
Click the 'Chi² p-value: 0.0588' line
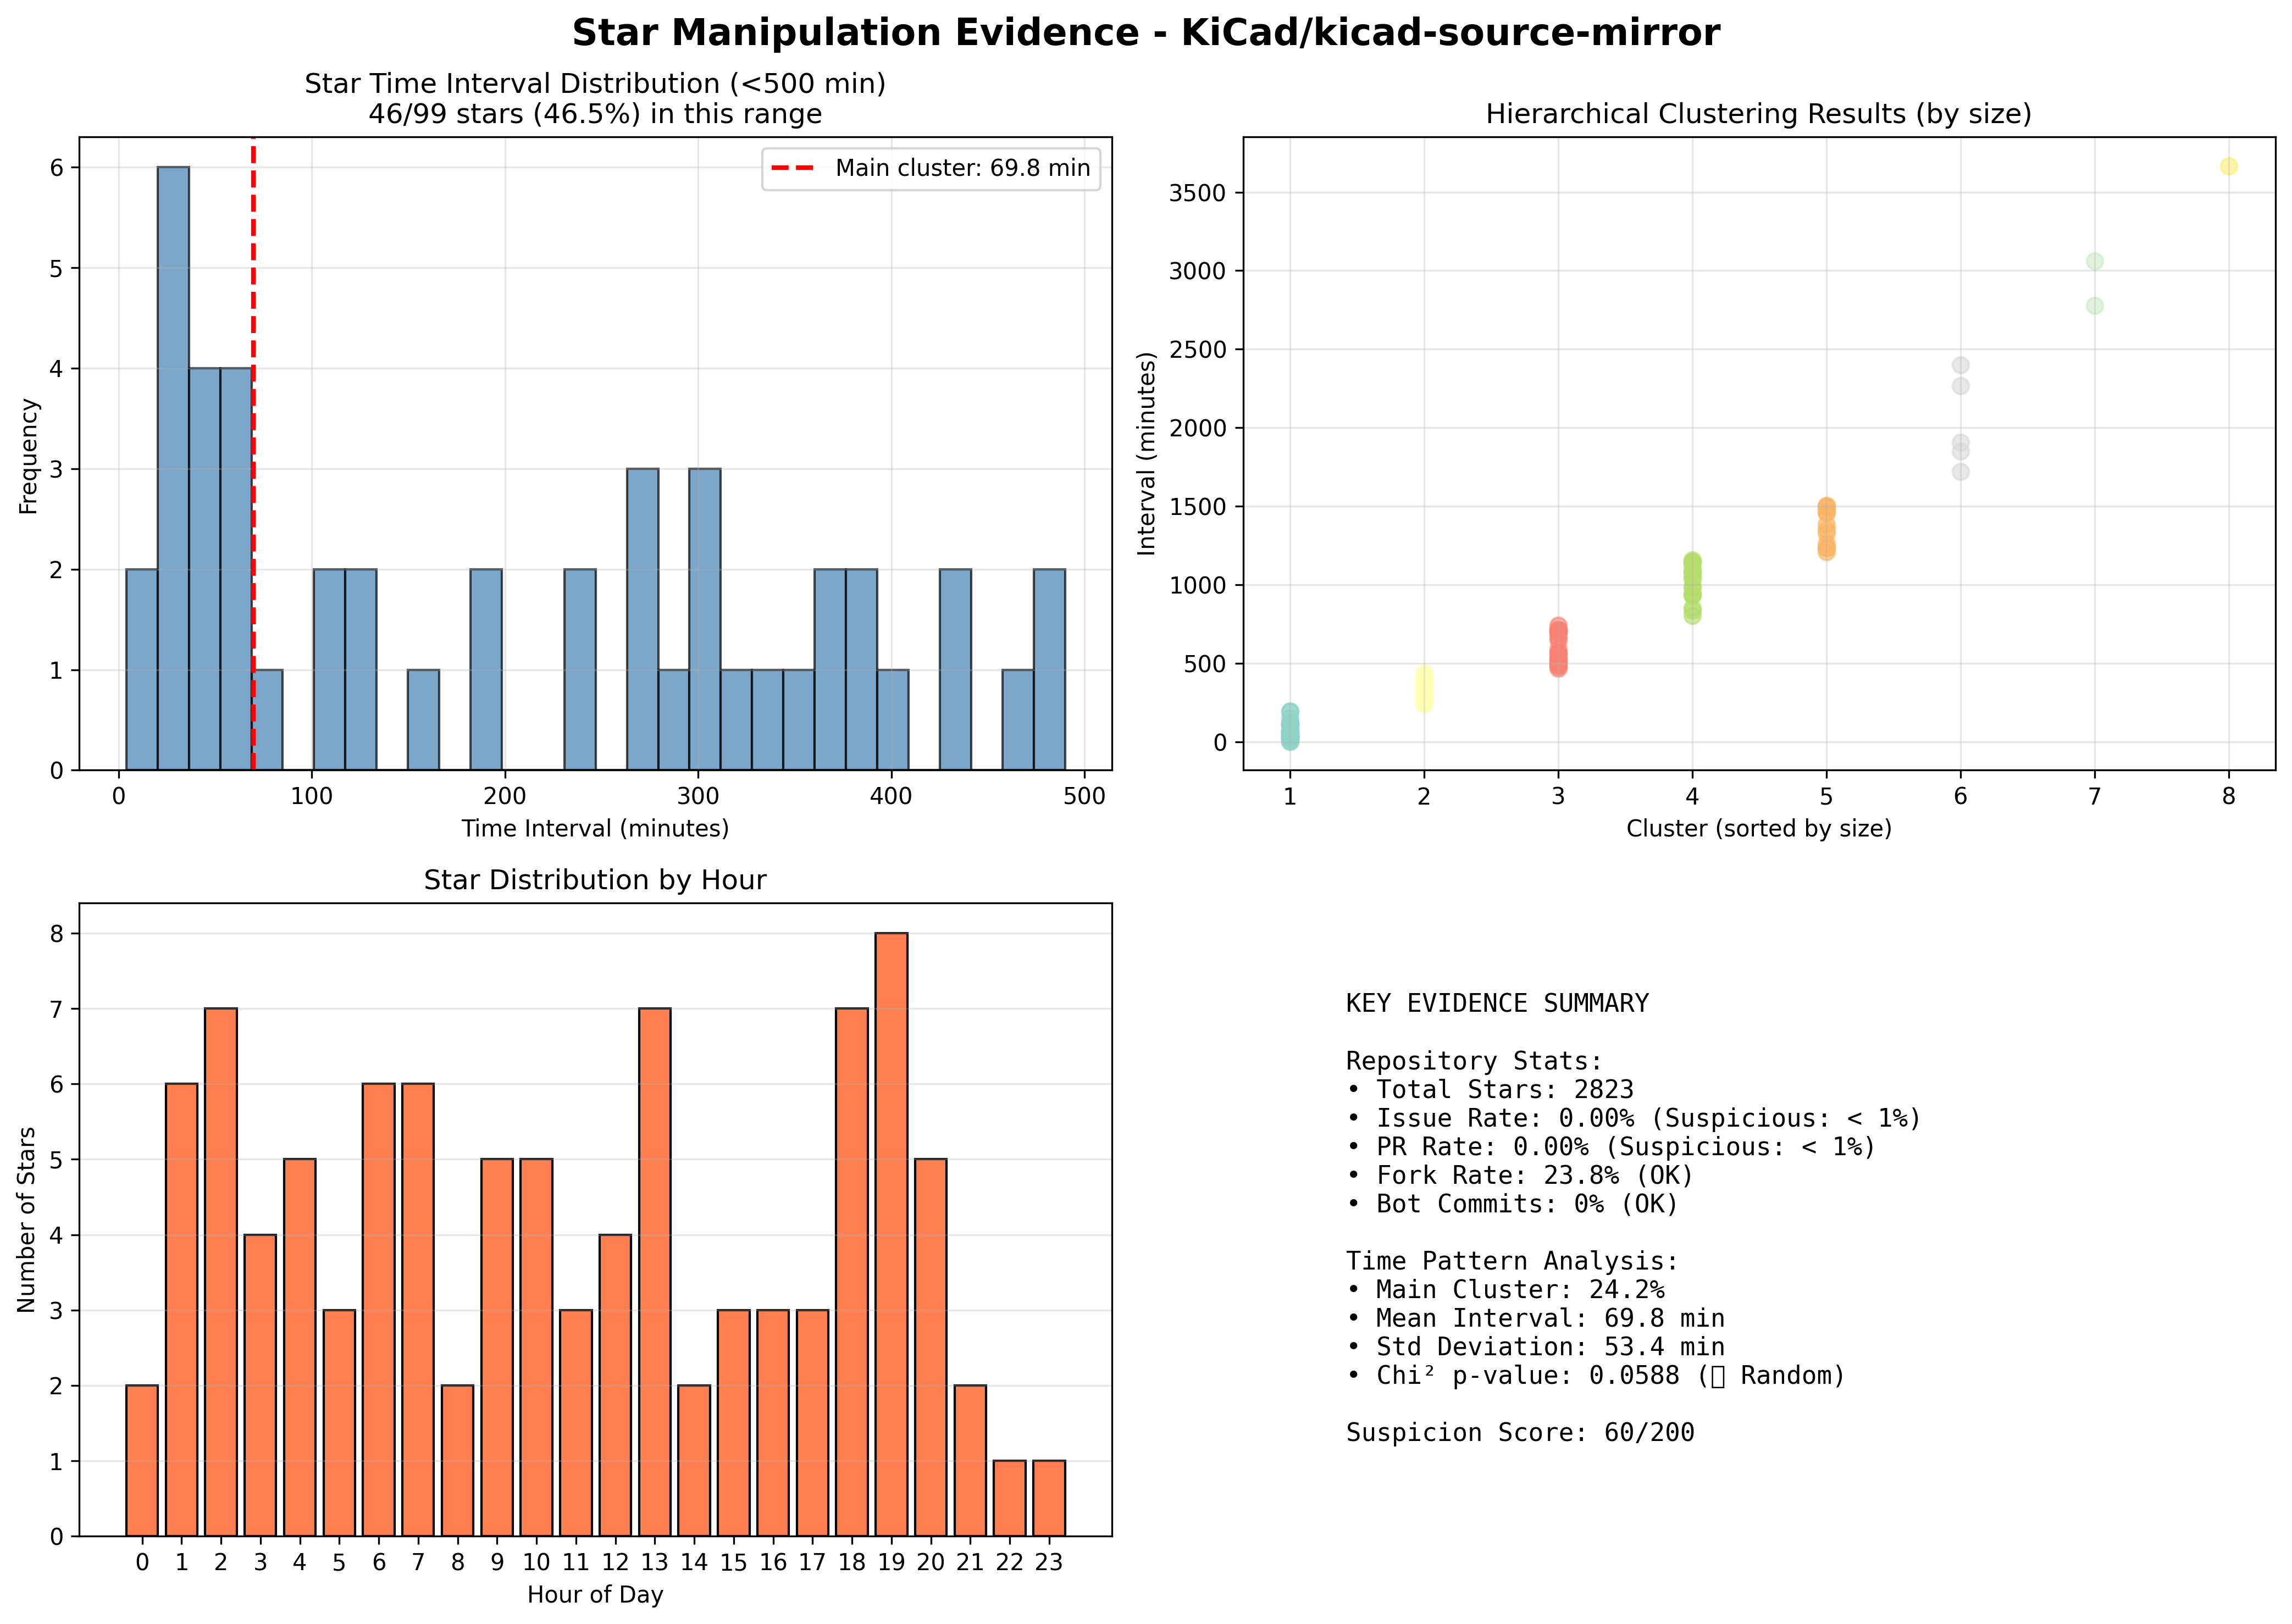pos(1596,1375)
